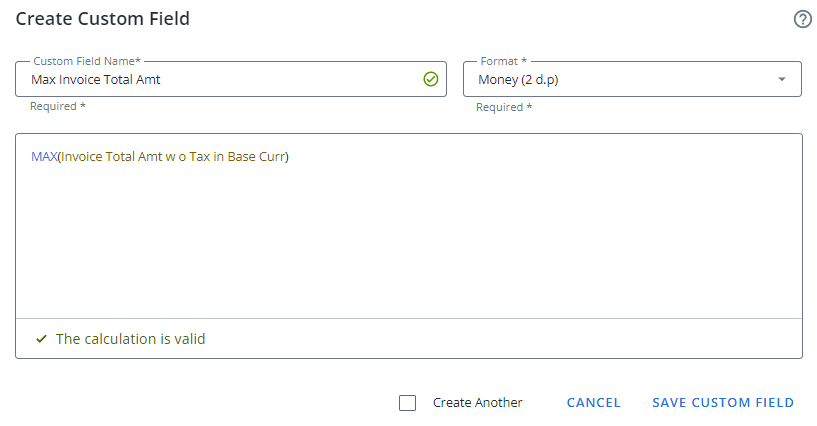Tick the Create Another checkbox
817x426 pixels.
pos(407,403)
